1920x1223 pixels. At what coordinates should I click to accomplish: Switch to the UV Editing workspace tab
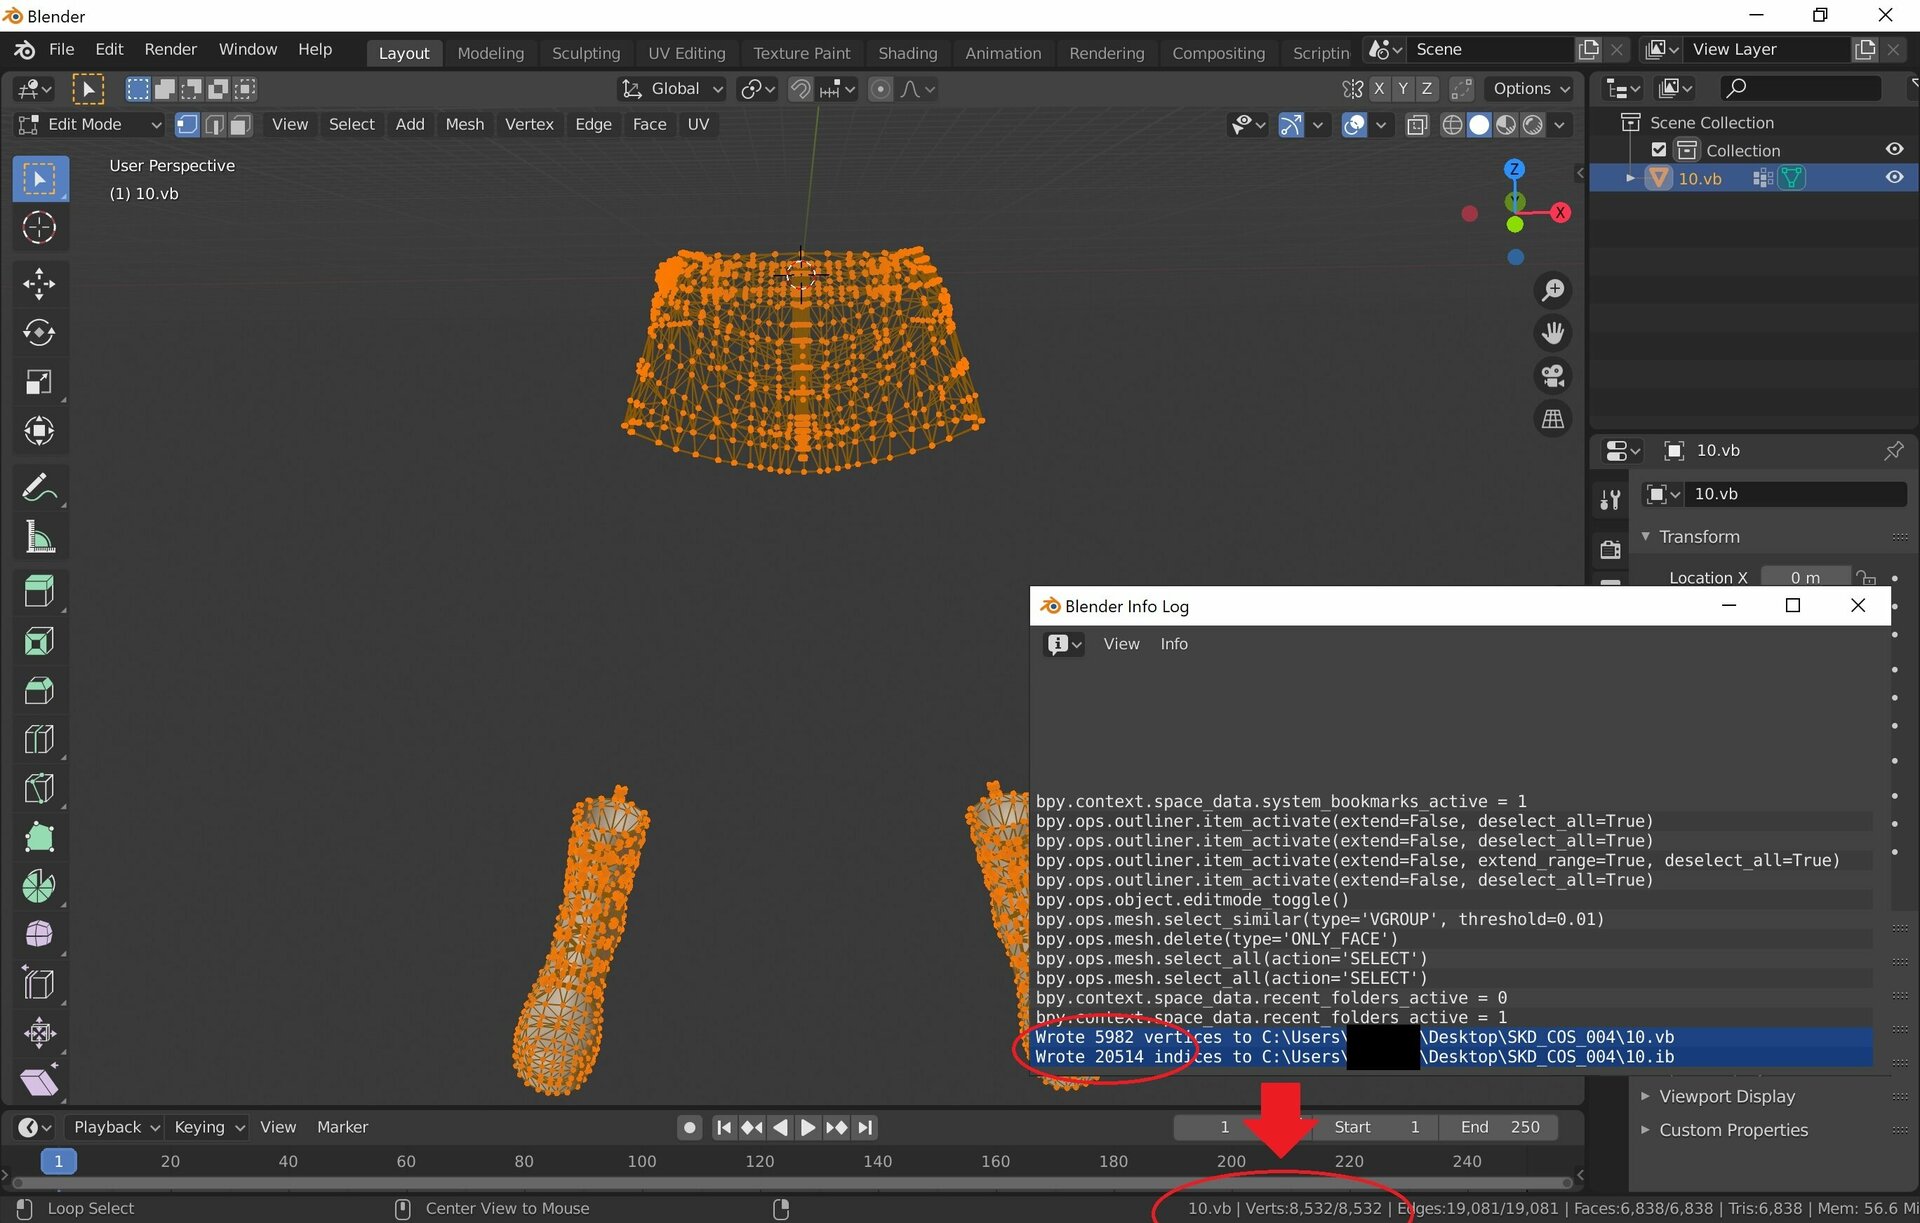686,53
